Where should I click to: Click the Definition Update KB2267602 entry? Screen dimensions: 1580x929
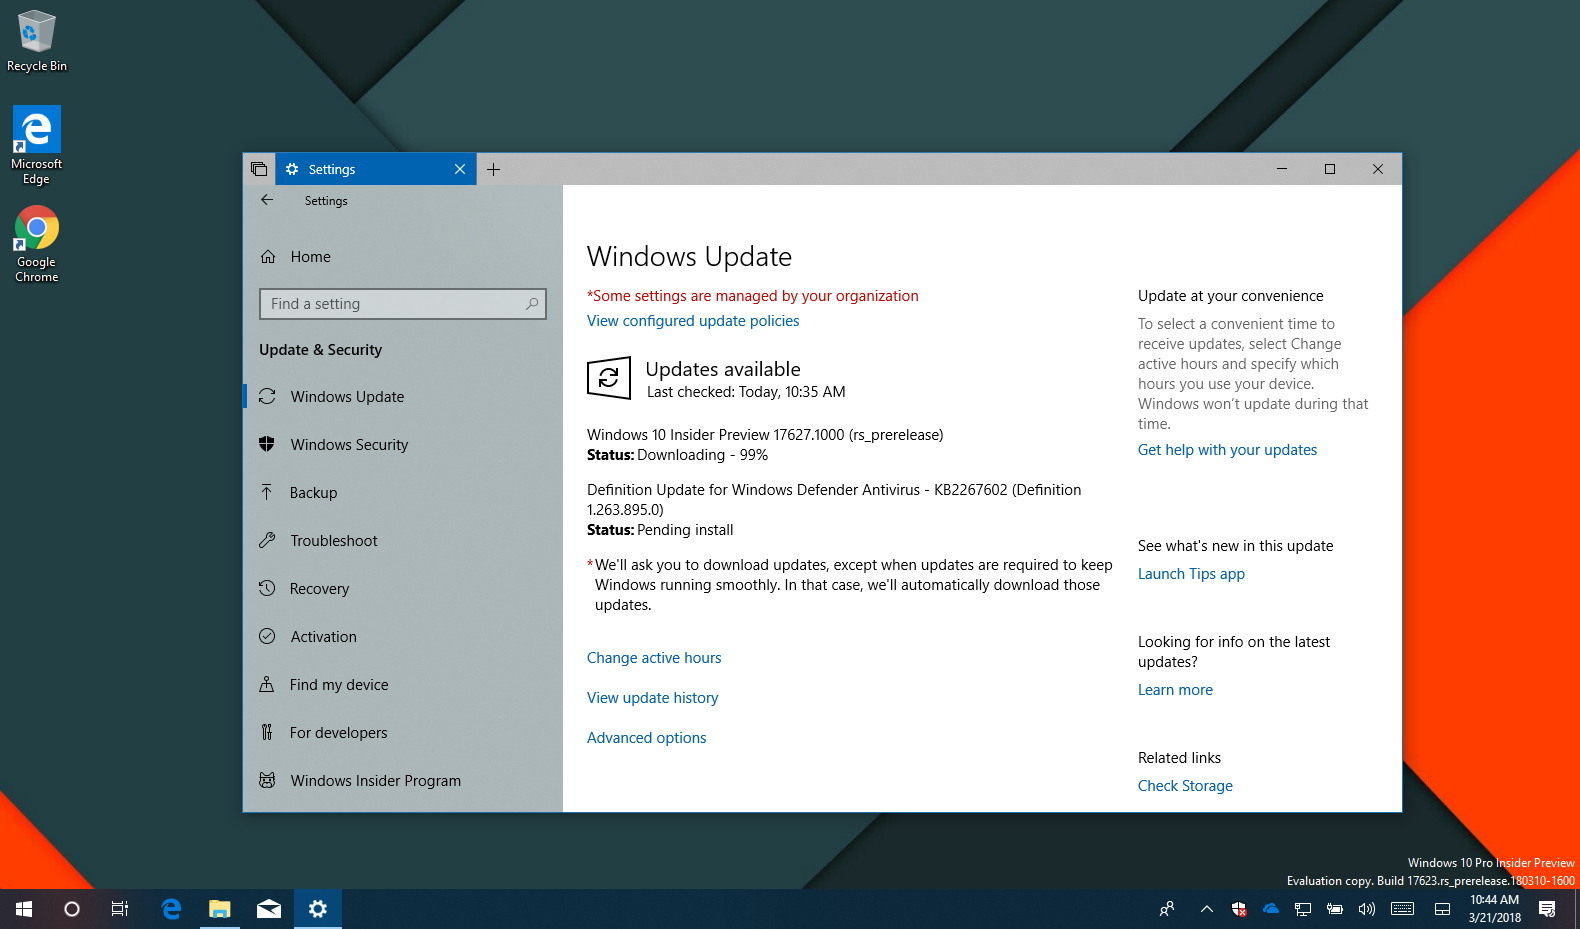(x=834, y=500)
